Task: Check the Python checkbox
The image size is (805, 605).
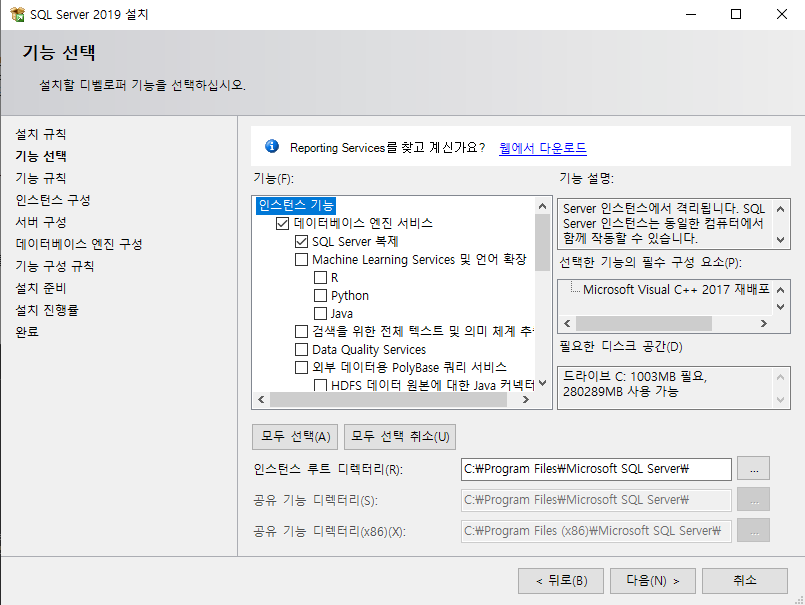Action: click(320, 295)
